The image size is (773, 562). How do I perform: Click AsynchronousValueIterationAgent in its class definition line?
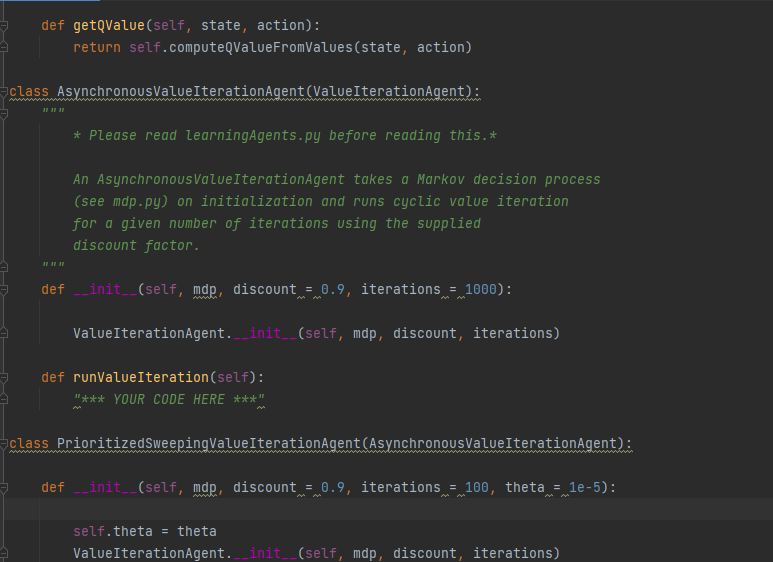(181, 92)
